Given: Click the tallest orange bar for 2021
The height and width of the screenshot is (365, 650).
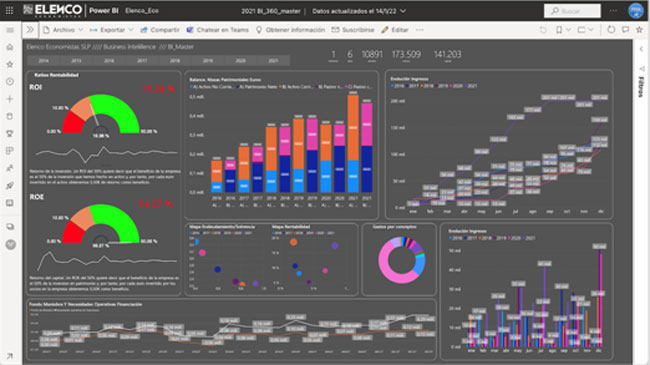Looking at the screenshot, I should (x=353, y=128).
